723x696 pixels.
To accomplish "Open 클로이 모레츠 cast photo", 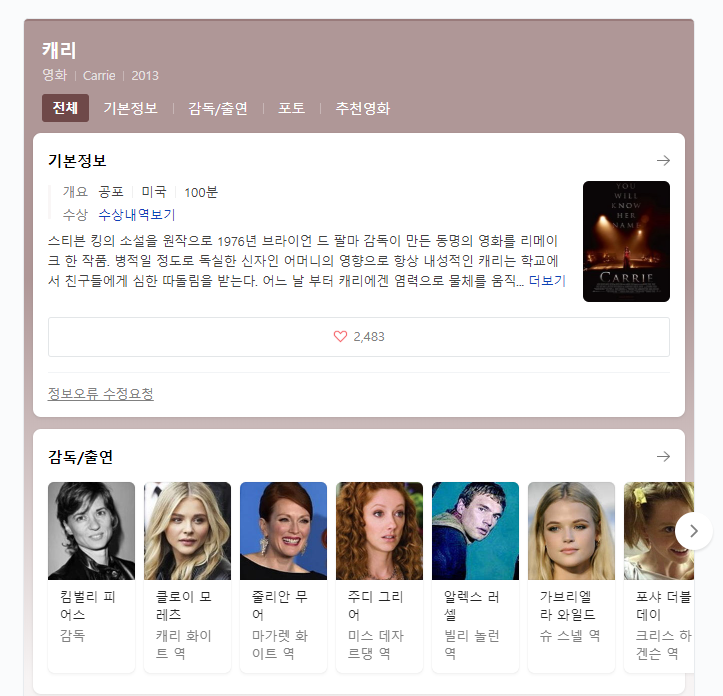I will coord(187,531).
